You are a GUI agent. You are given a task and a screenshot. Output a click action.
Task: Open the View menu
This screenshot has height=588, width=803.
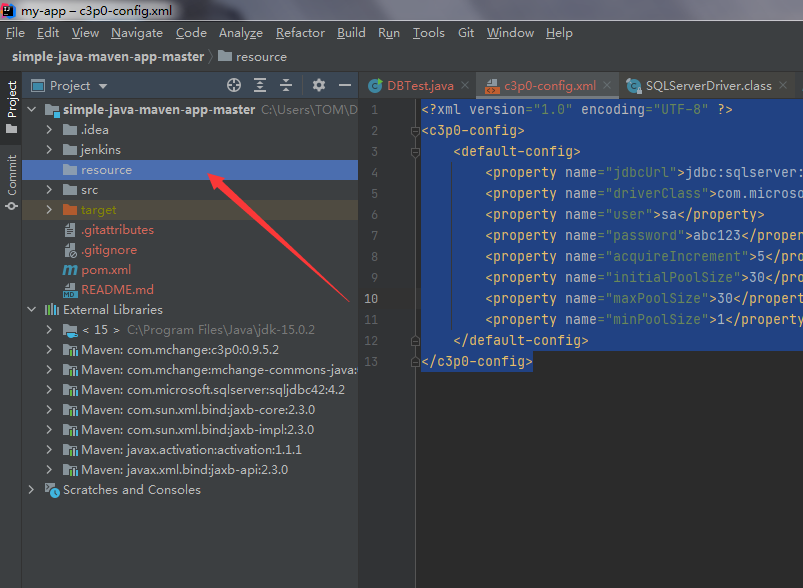(84, 32)
